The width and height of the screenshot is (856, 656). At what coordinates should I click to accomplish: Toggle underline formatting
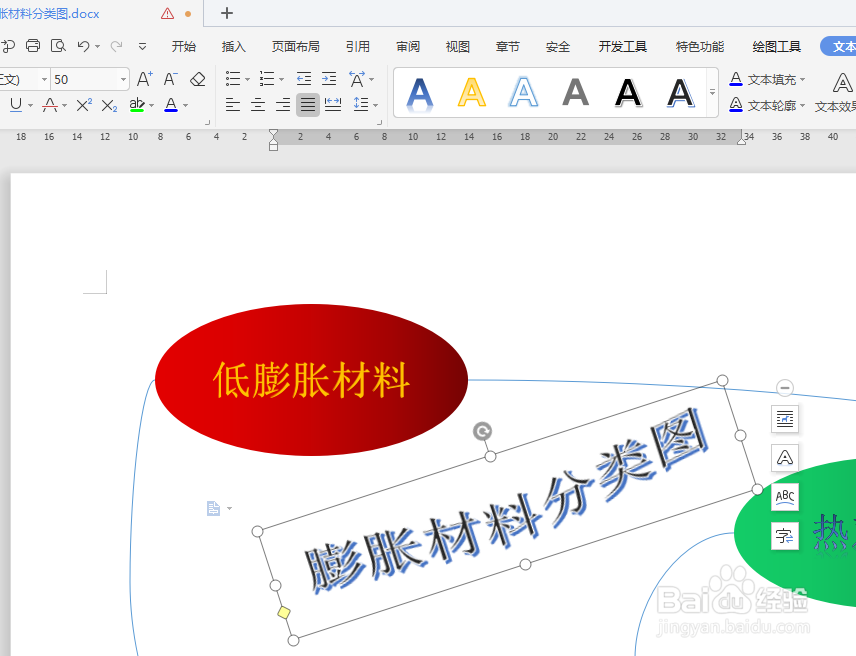[14, 106]
